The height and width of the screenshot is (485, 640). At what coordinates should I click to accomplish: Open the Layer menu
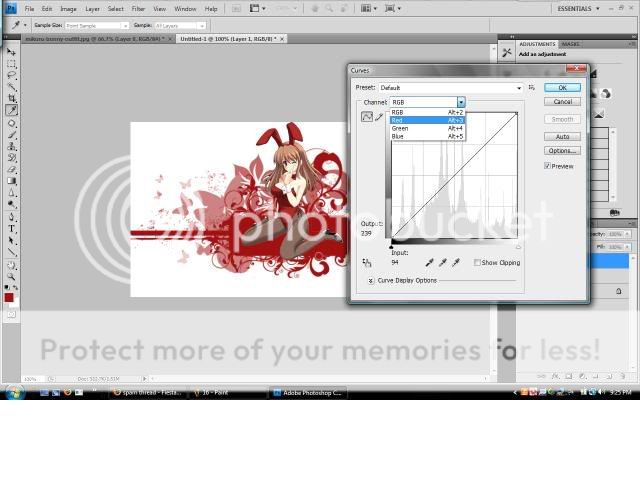coord(92,9)
